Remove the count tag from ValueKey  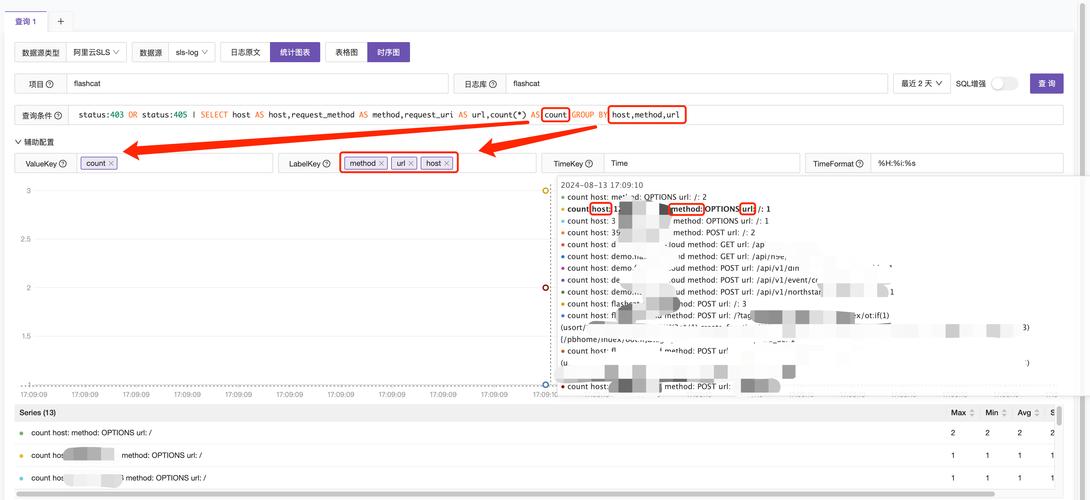click(111, 163)
